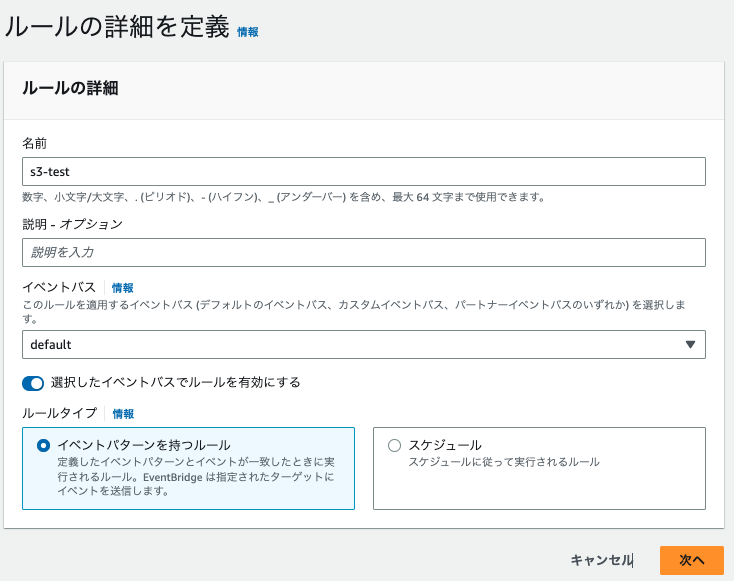Viewport: 734px width, 581px height.
Task: Click the ルールの詳細 section heading
Action: 70,88
